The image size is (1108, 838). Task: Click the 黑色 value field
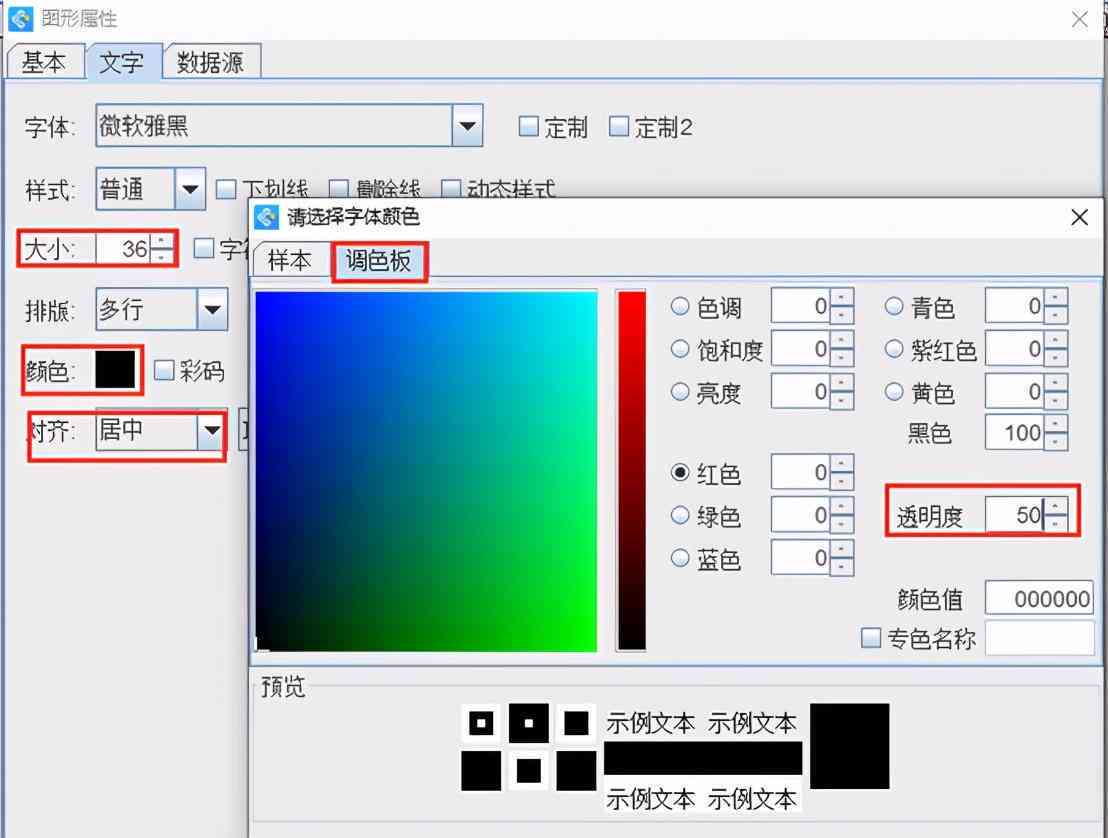click(1014, 432)
